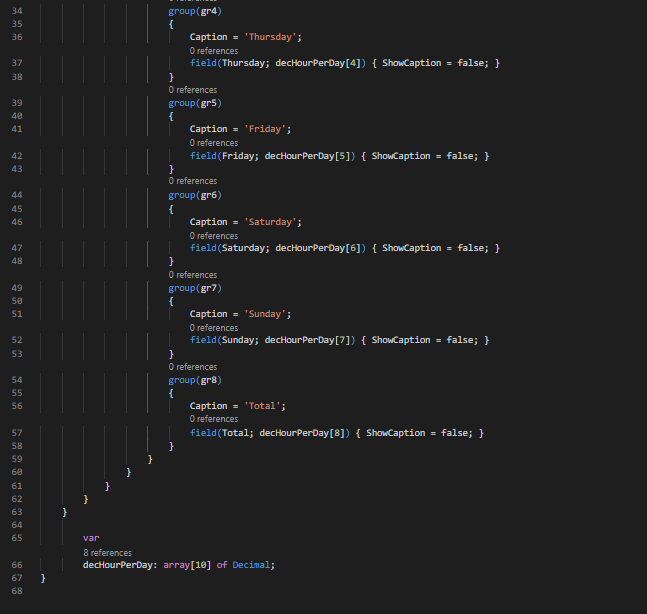Click line number 37 in gutter
This screenshot has height=614, width=647.
(x=17, y=63)
